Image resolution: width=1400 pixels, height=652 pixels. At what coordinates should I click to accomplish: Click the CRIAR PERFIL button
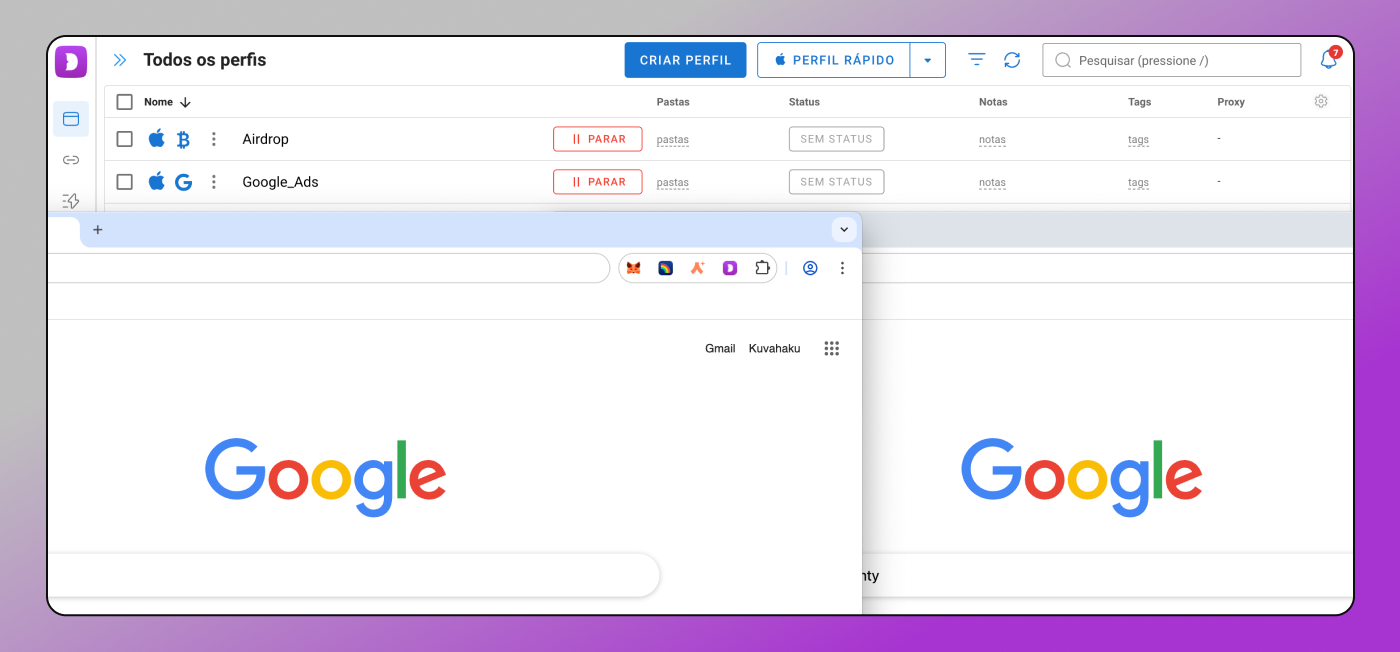tap(685, 60)
